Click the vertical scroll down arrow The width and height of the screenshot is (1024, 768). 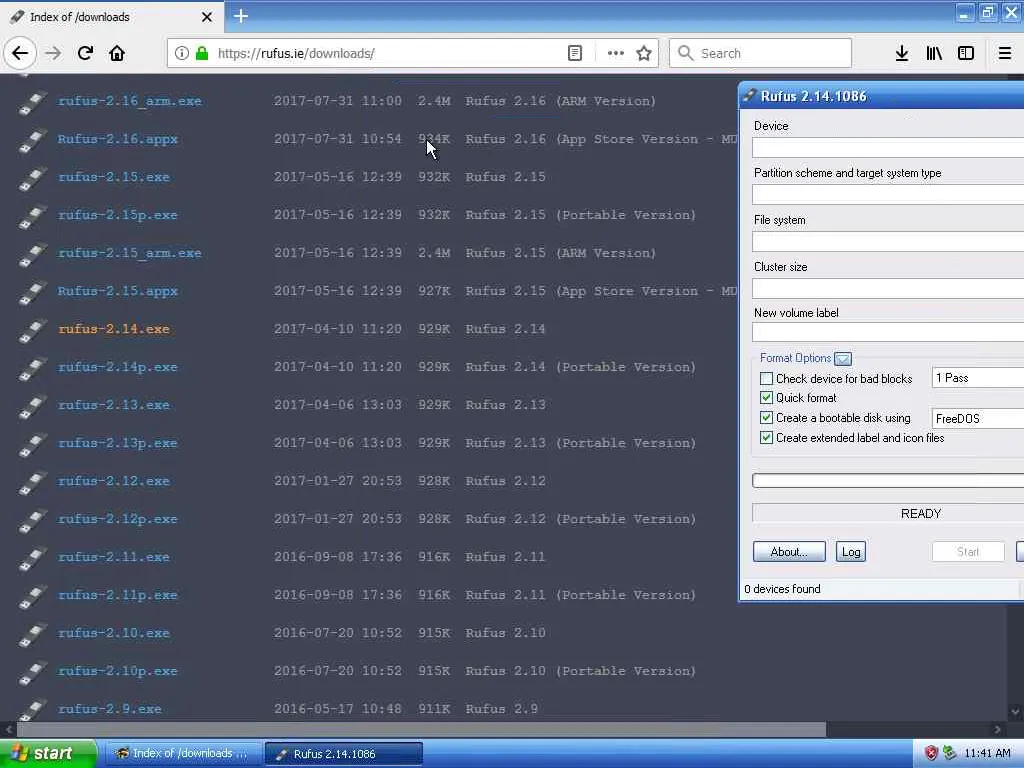(1015, 712)
